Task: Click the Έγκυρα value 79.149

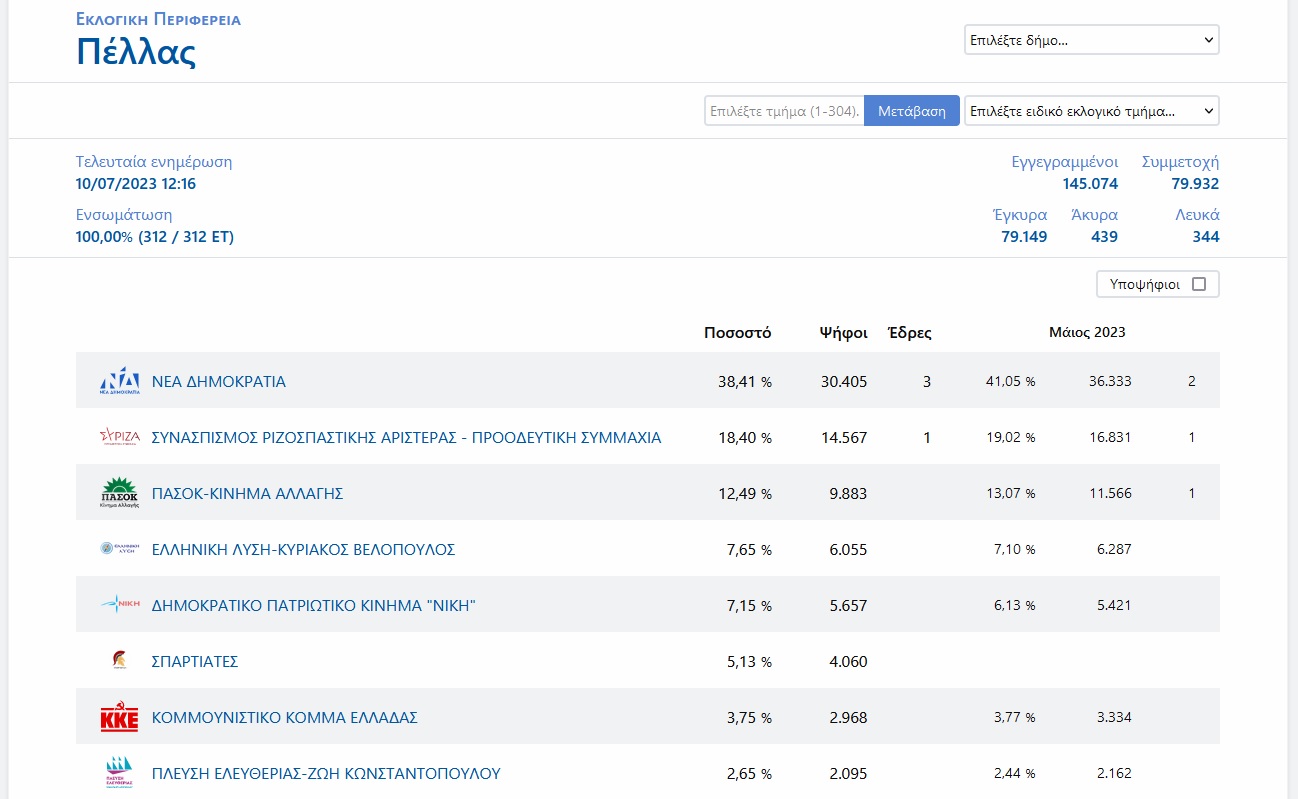Action: pyautogui.click(x=1024, y=237)
